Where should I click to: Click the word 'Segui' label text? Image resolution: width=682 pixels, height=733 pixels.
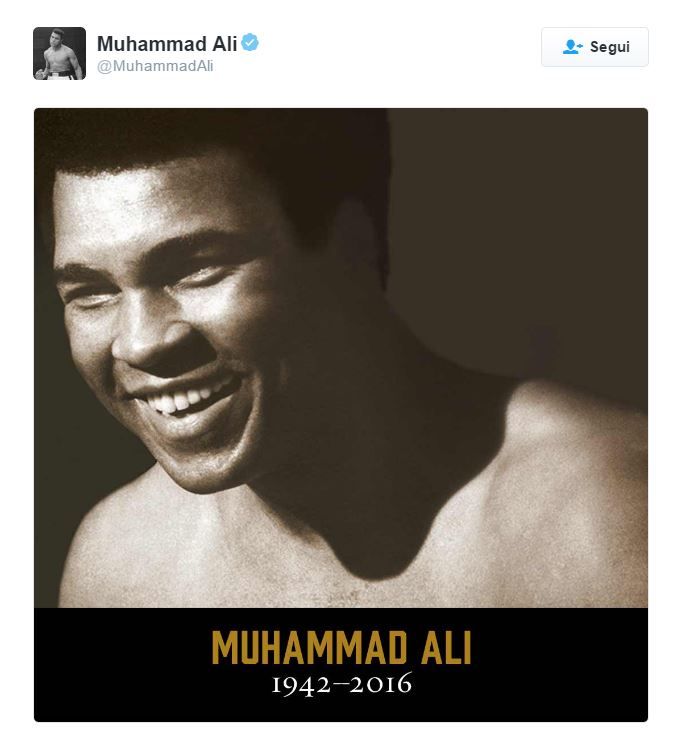[610, 47]
